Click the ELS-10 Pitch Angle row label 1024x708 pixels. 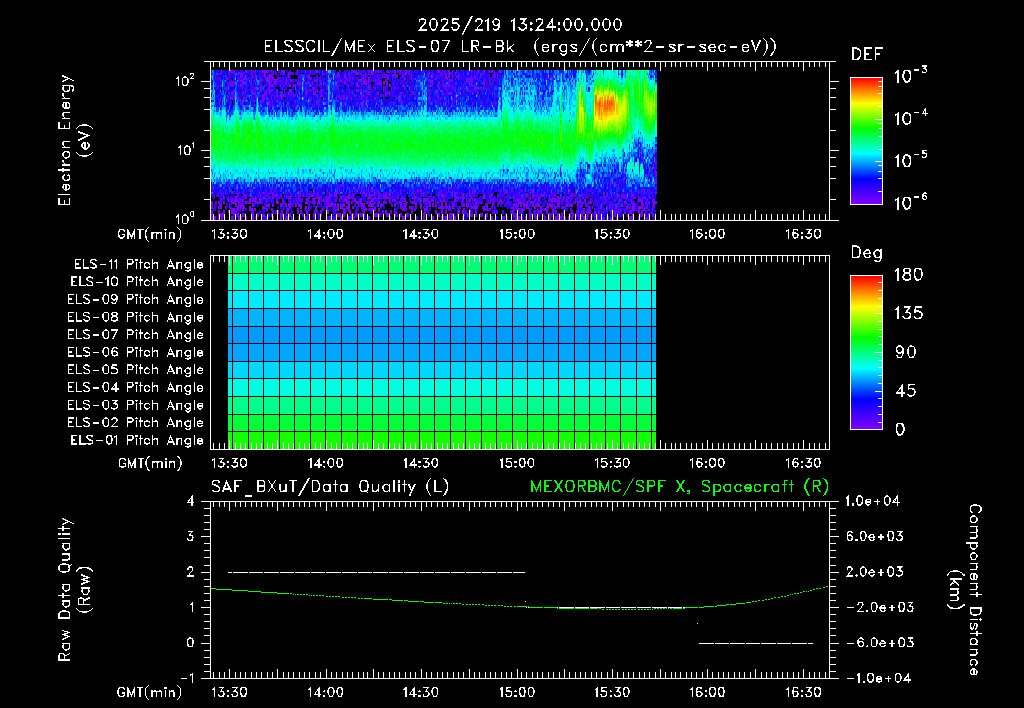(137, 282)
